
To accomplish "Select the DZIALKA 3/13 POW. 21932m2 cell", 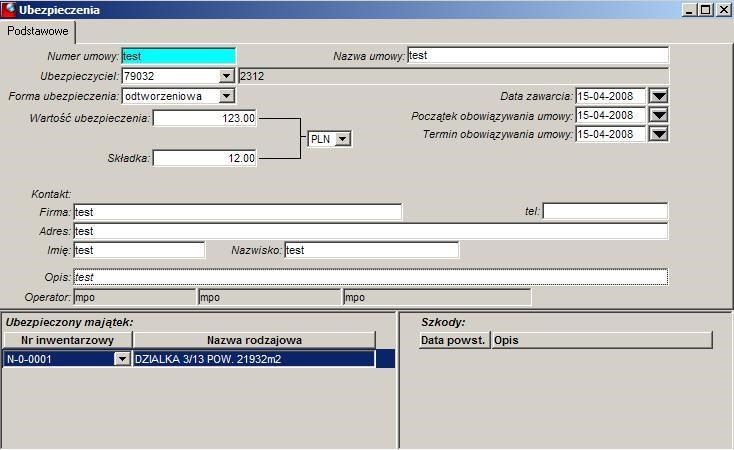I will (x=254, y=359).
